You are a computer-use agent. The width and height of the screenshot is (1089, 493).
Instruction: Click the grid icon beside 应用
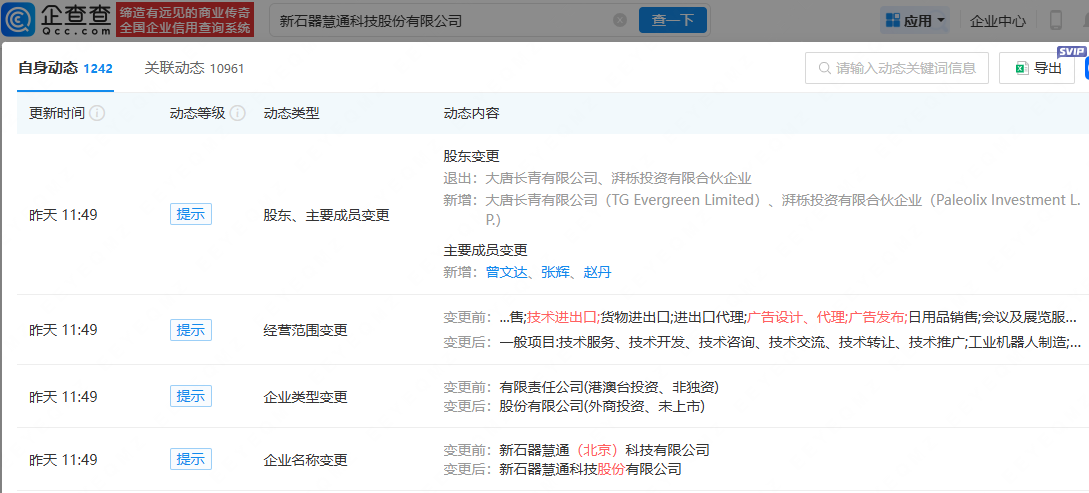click(892, 21)
